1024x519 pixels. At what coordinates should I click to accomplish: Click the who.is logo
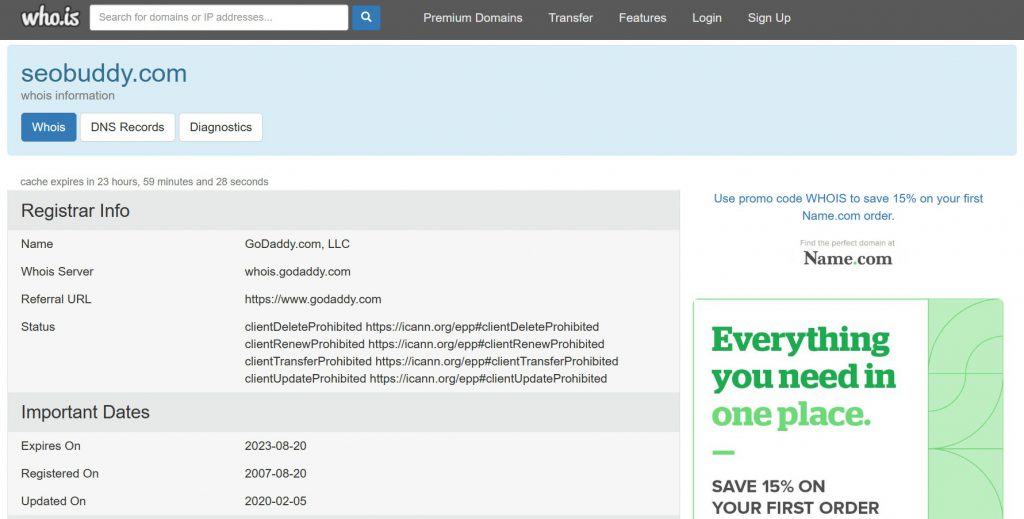pos(50,17)
